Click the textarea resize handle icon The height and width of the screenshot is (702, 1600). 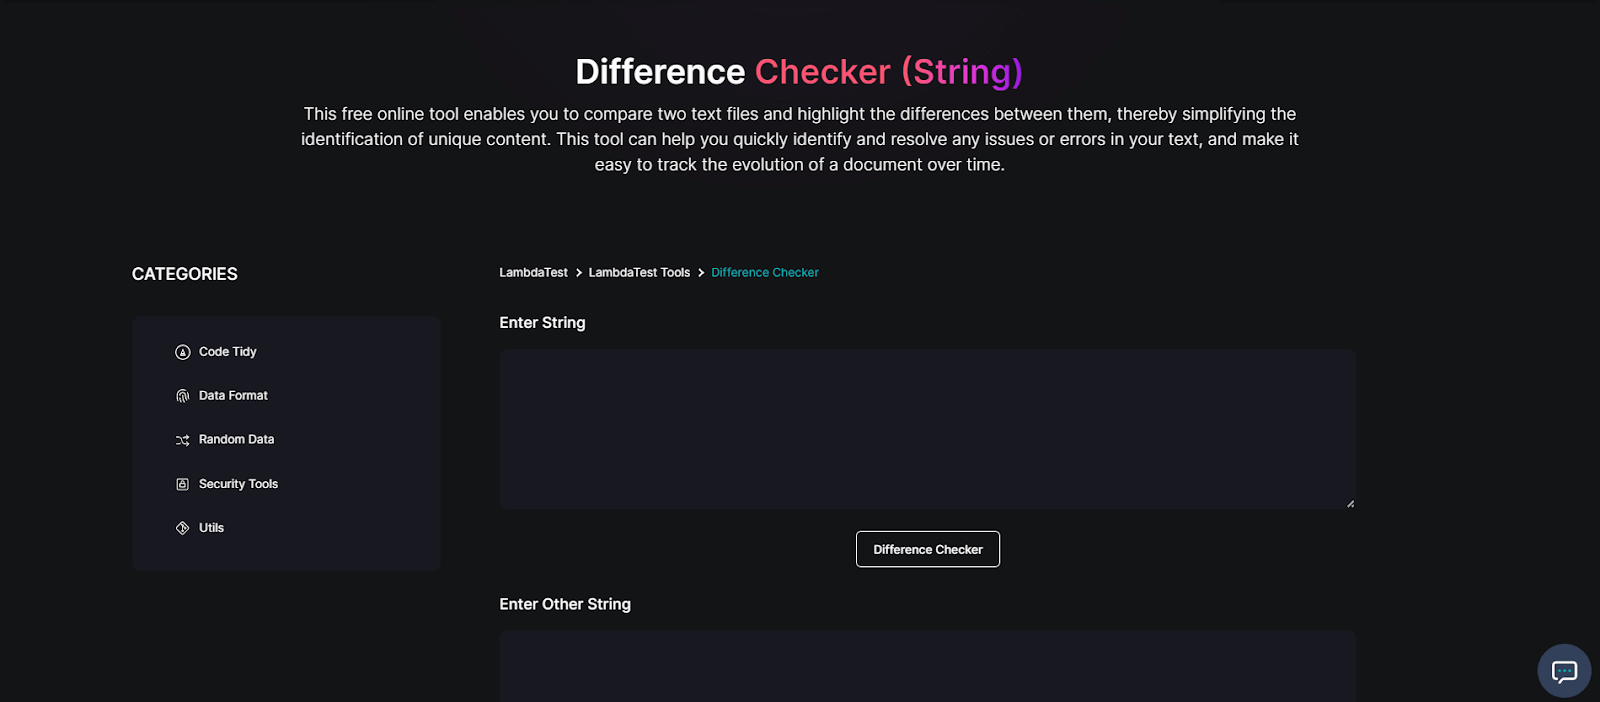click(x=1350, y=503)
